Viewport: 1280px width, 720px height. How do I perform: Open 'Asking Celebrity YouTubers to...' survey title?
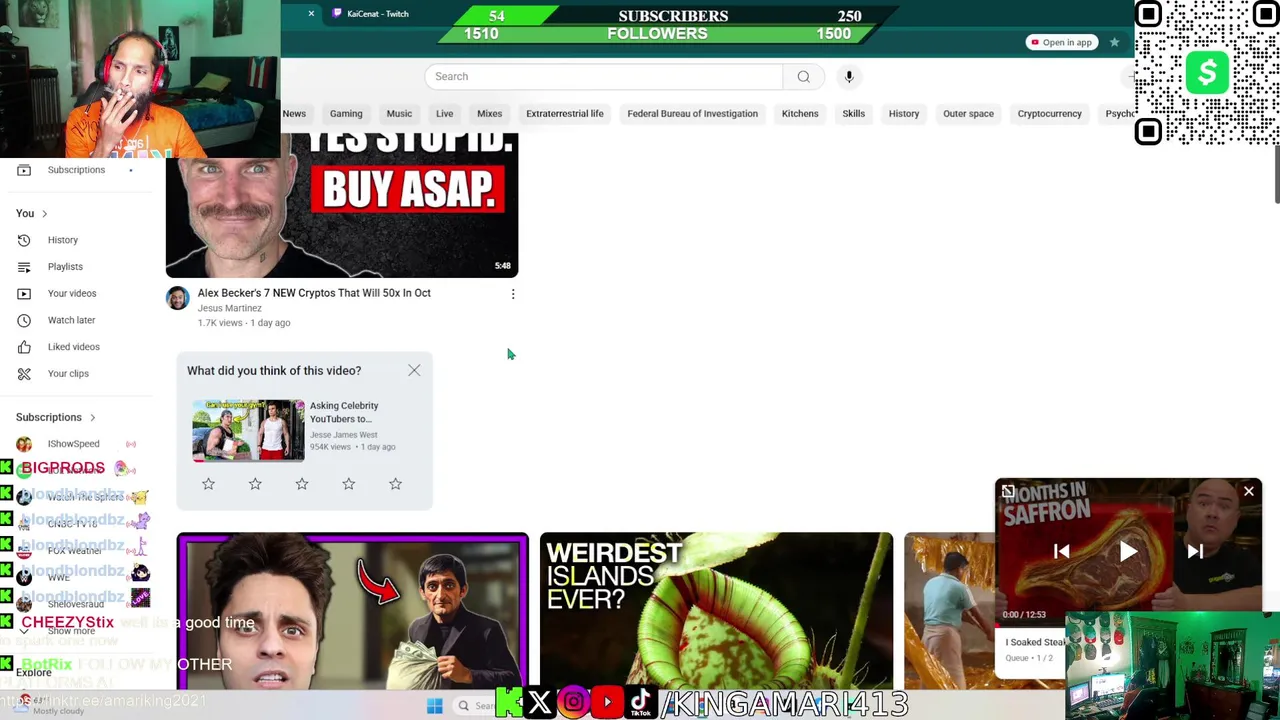coord(344,412)
